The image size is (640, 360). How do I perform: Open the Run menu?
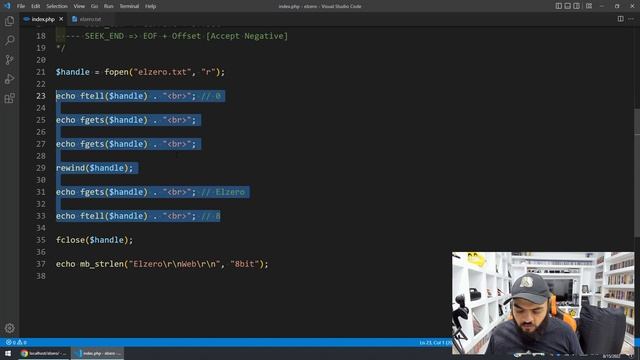point(109,6)
